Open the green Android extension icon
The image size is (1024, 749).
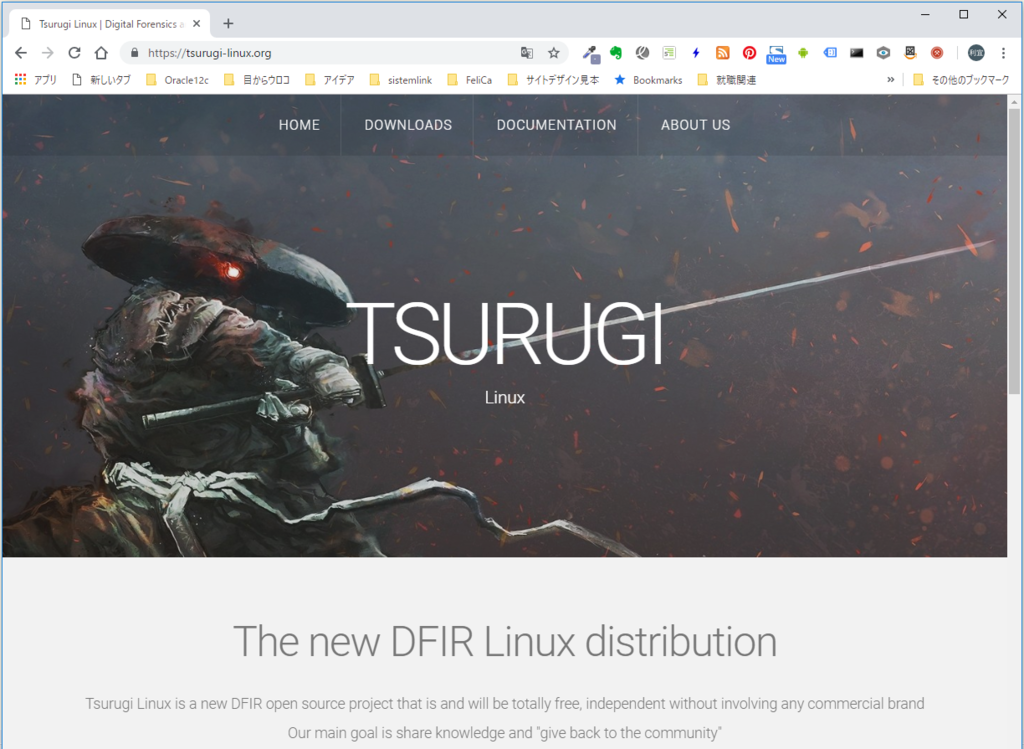tap(803, 53)
